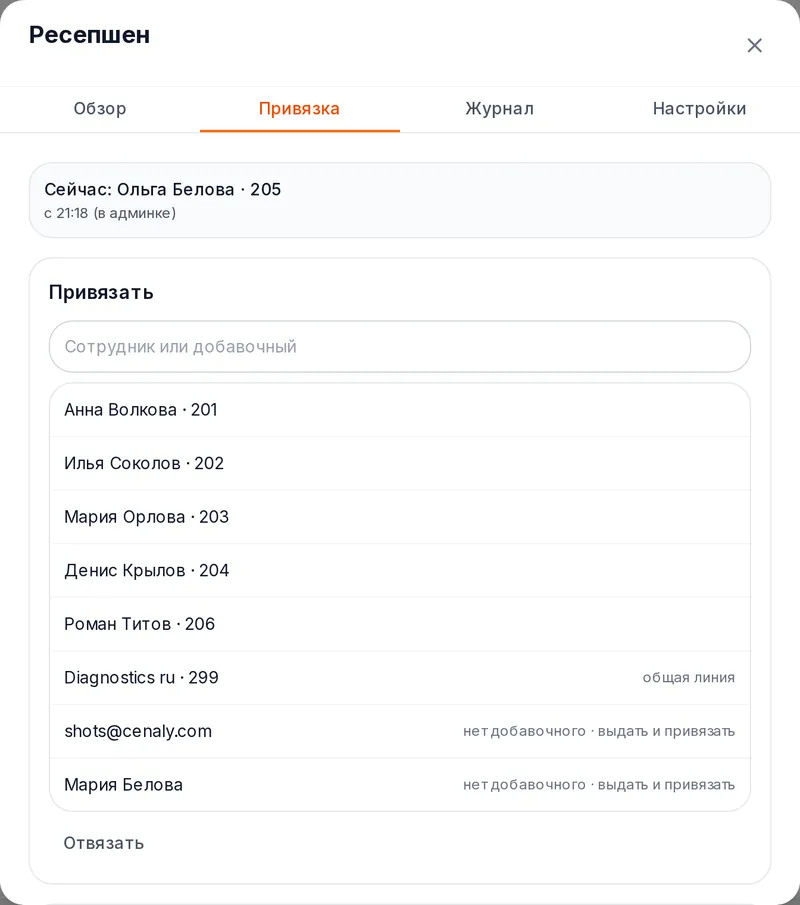Image resolution: width=800 pixels, height=905 pixels.
Task: Open the Настройки tab
Action: (x=700, y=109)
